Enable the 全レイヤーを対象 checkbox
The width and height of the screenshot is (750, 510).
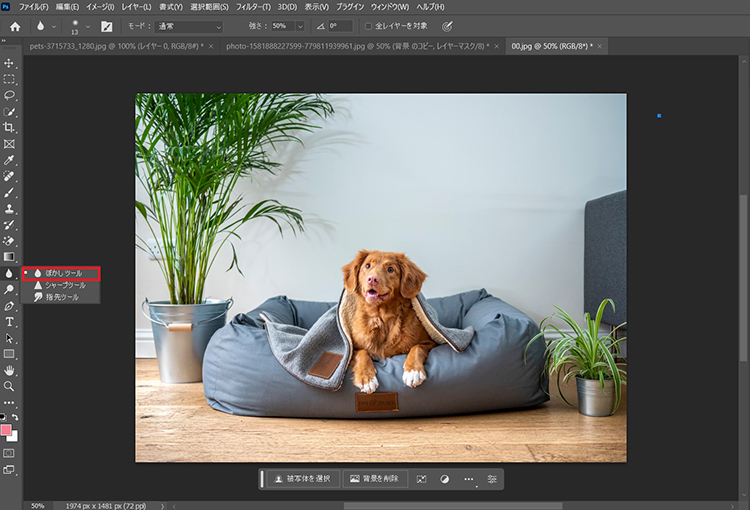368,26
